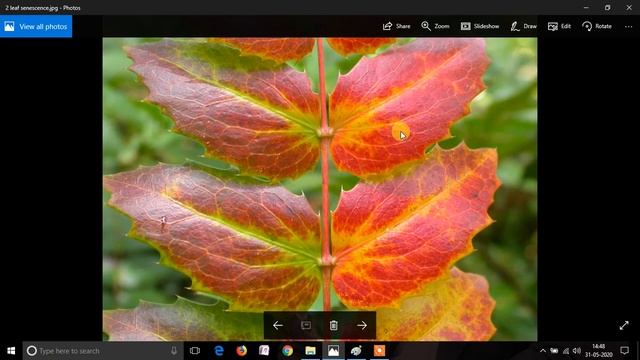Viewport: 640px width, 360px height.
Task: Enter full screen with diagonal arrows
Action: [624, 325]
